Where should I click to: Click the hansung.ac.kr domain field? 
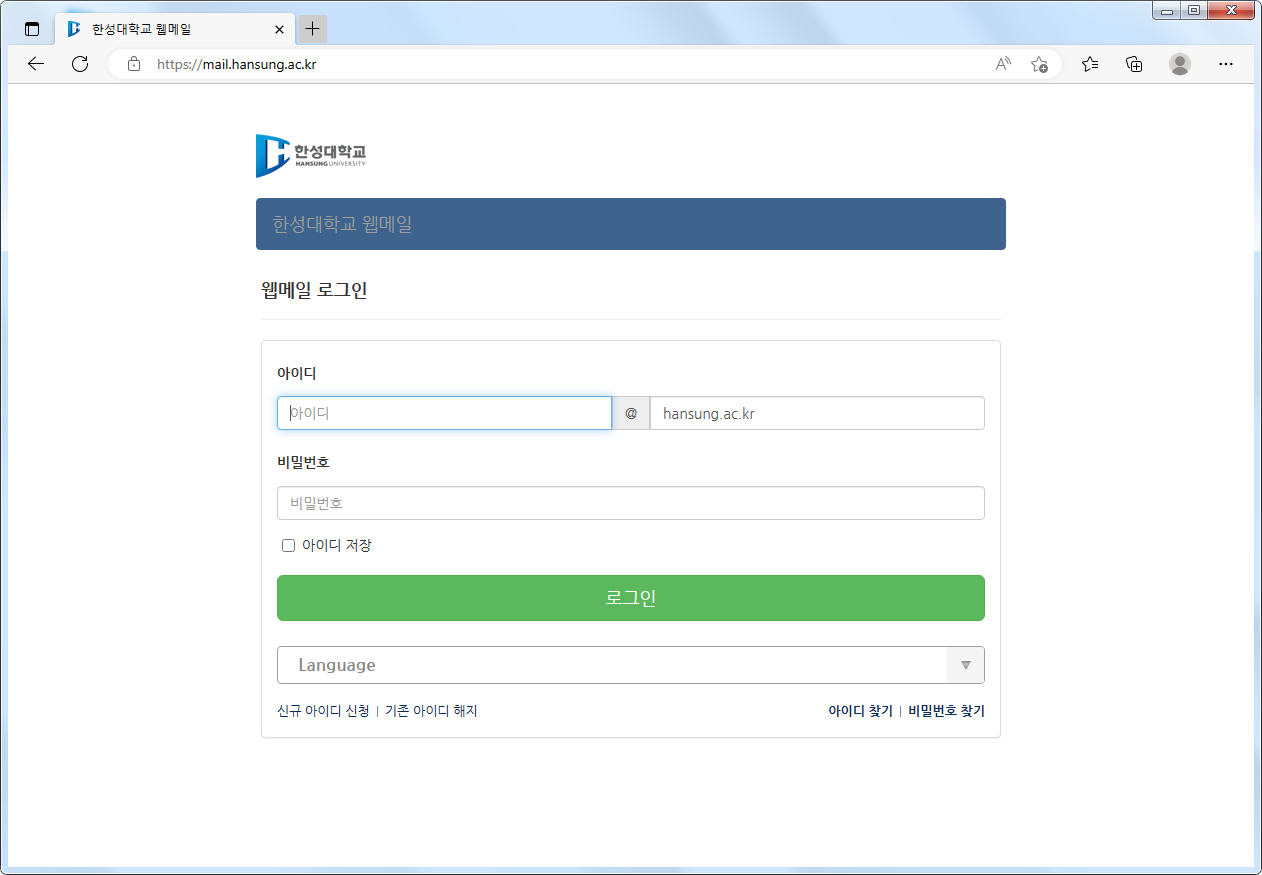(817, 413)
